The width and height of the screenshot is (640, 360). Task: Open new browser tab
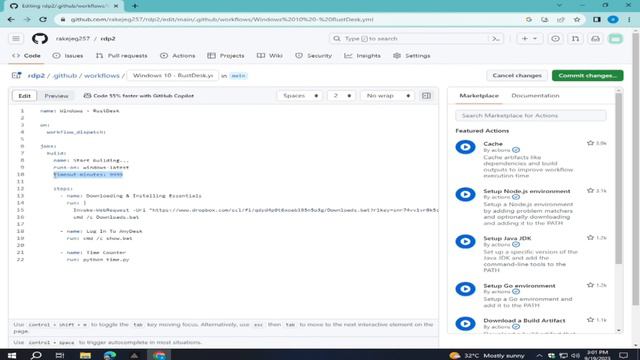pos(135,6)
